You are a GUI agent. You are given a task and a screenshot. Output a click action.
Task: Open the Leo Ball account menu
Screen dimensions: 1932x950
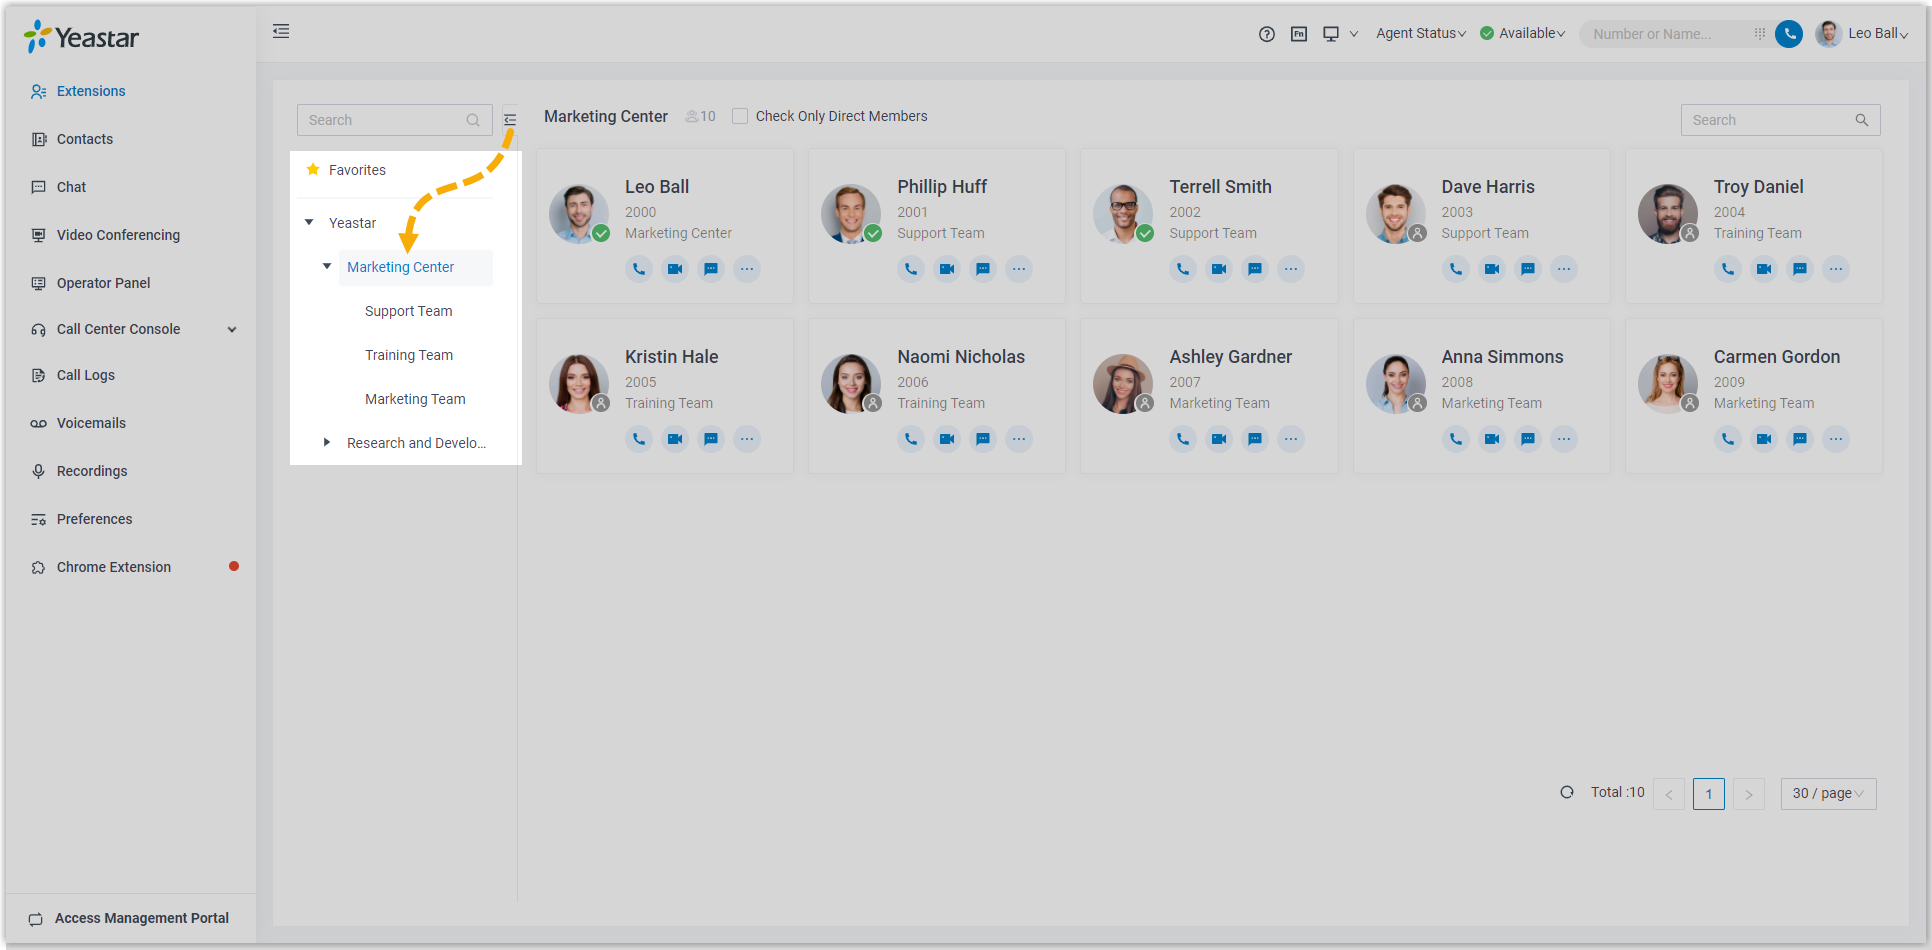click(x=1863, y=34)
